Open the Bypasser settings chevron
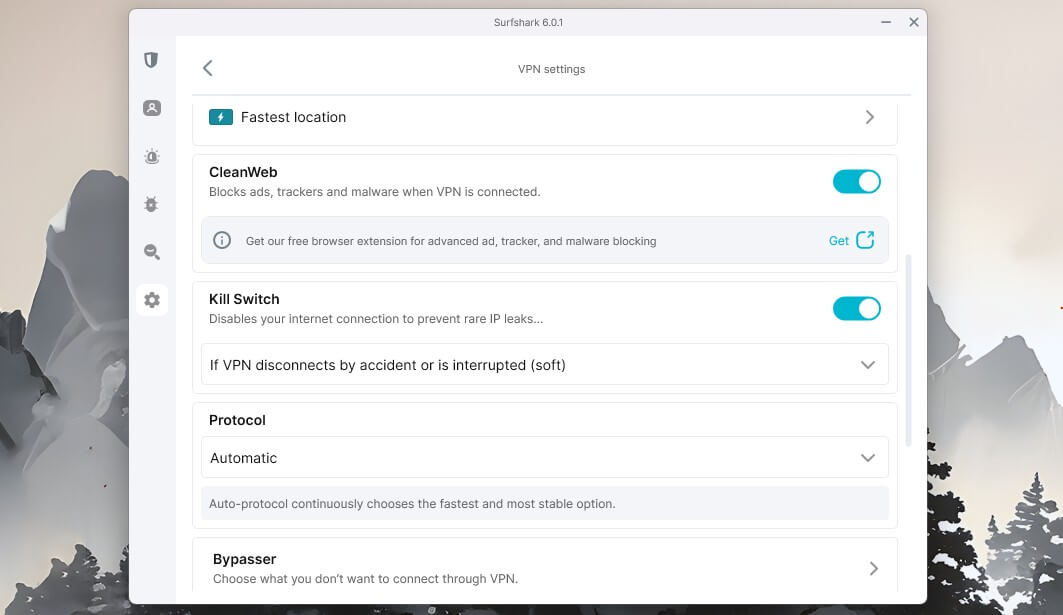The width and height of the screenshot is (1063, 615). coord(874,568)
